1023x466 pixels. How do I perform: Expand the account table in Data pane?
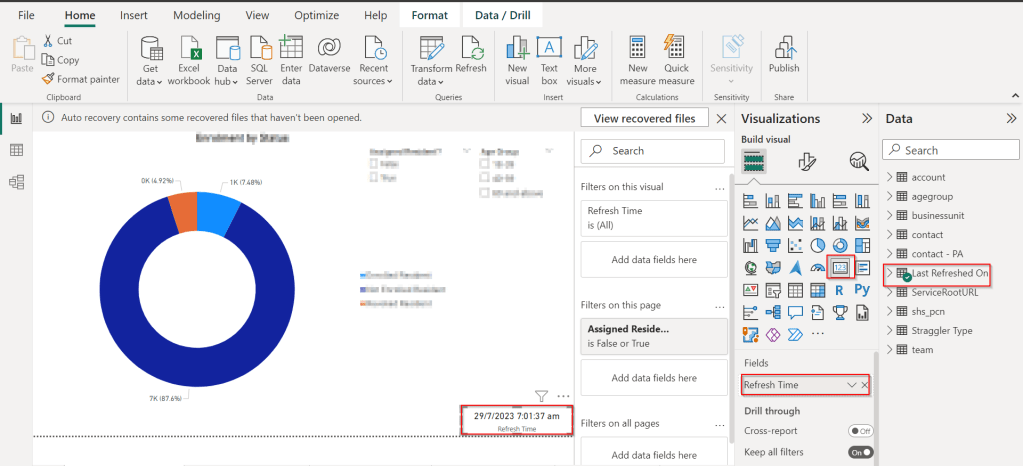(x=890, y=177)
